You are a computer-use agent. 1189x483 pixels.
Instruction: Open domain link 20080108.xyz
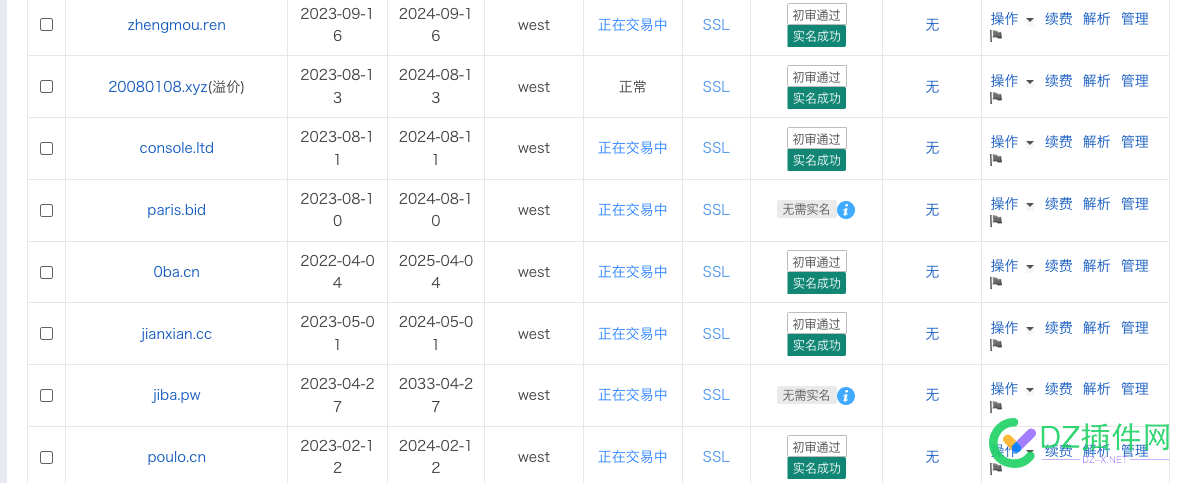[x=158, y=86]
